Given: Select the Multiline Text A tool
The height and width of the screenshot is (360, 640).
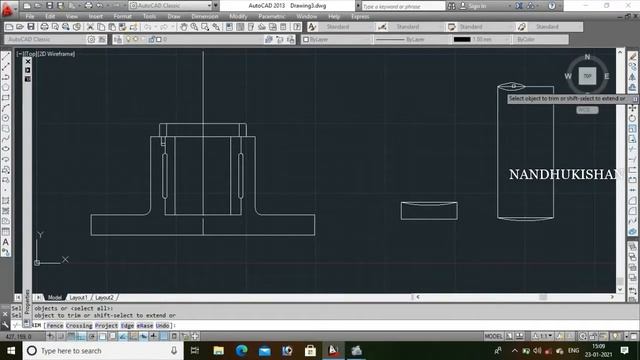Looking at the screenshot, I should pyautogui.click(x=6, y=242).
